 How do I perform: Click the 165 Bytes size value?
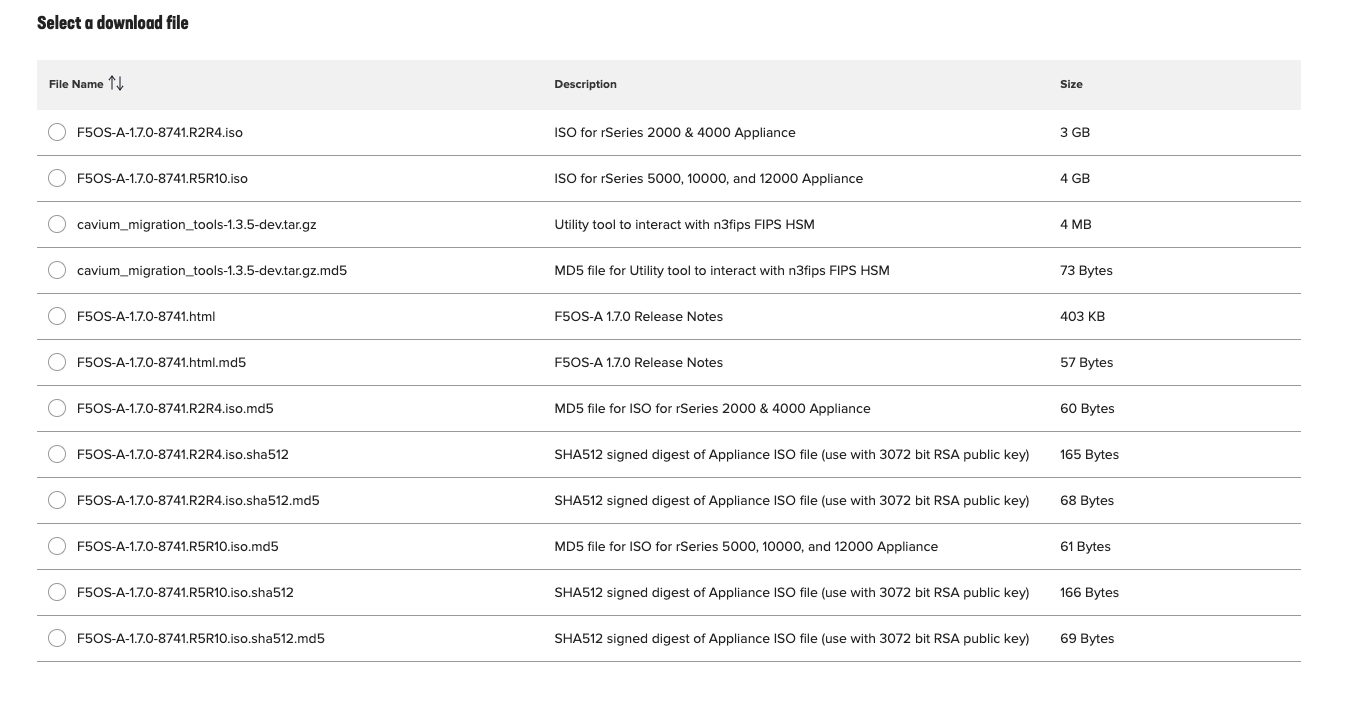tap(1089, 454)
